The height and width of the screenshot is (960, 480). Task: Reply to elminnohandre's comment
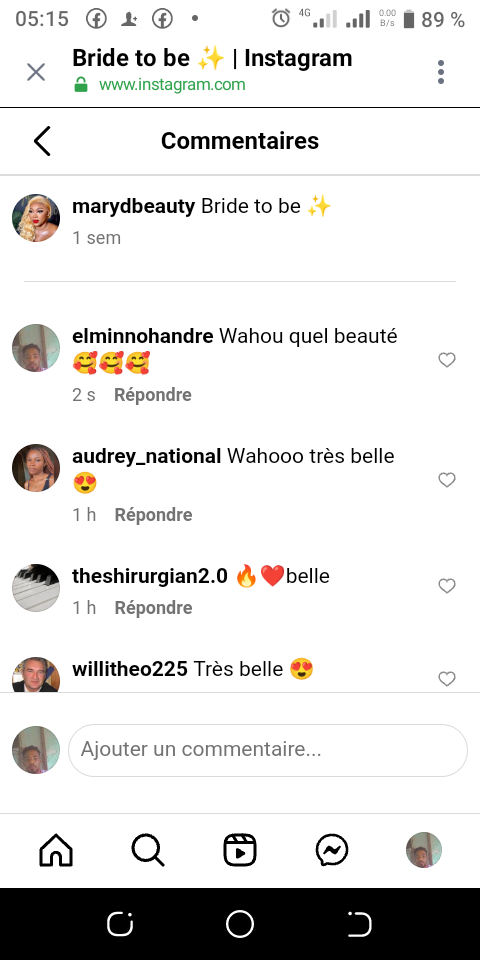153,395
